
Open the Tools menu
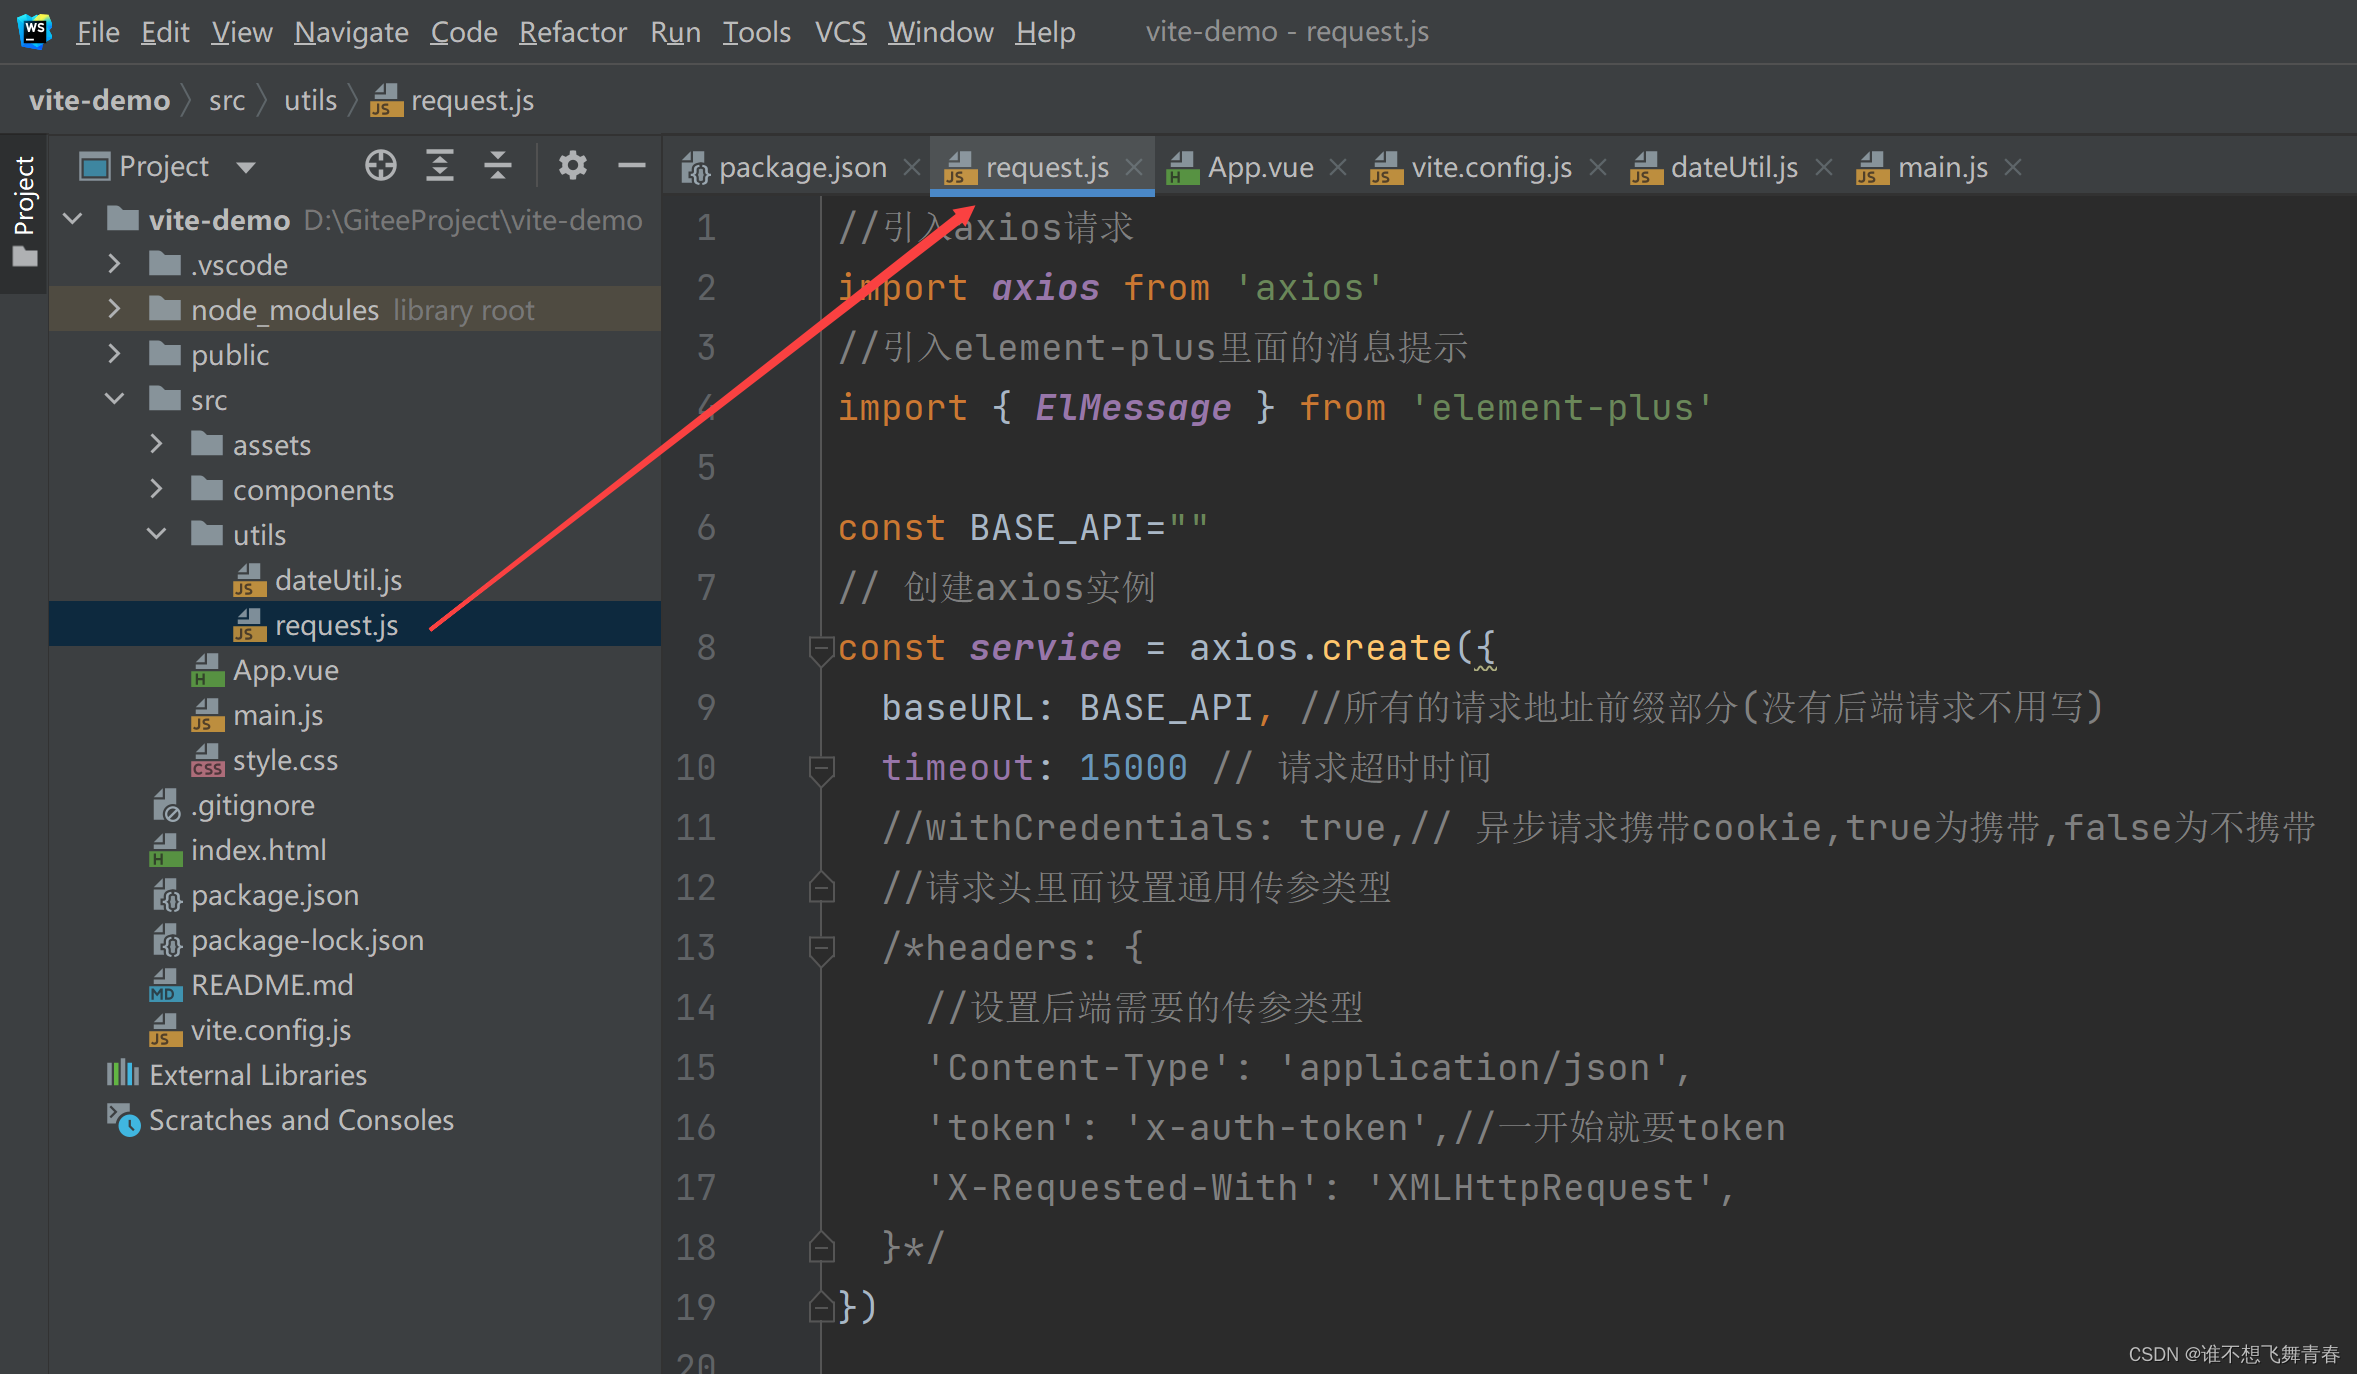pos(756,33)
